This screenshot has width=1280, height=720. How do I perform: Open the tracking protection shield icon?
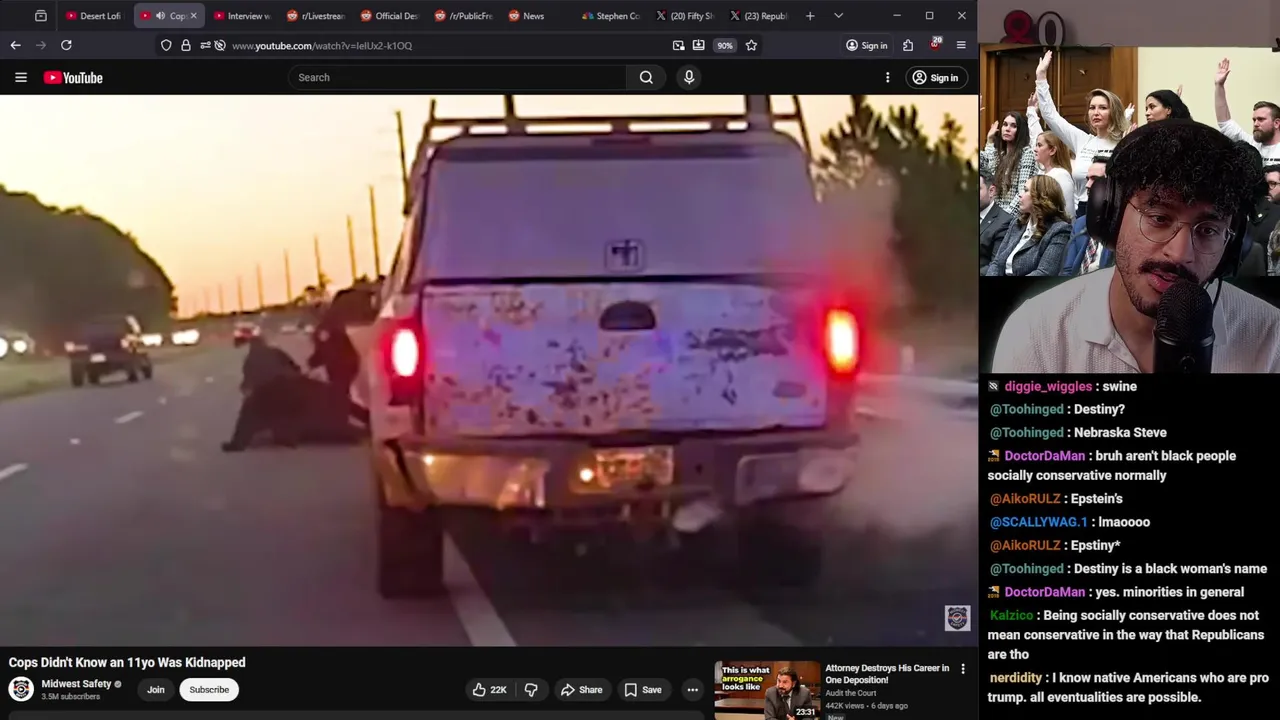[166, 45]
